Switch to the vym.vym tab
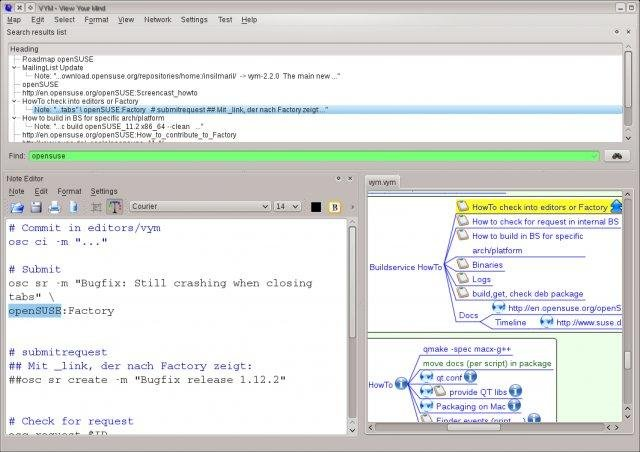The image size is (640, 452). click(x=383, y=183)
